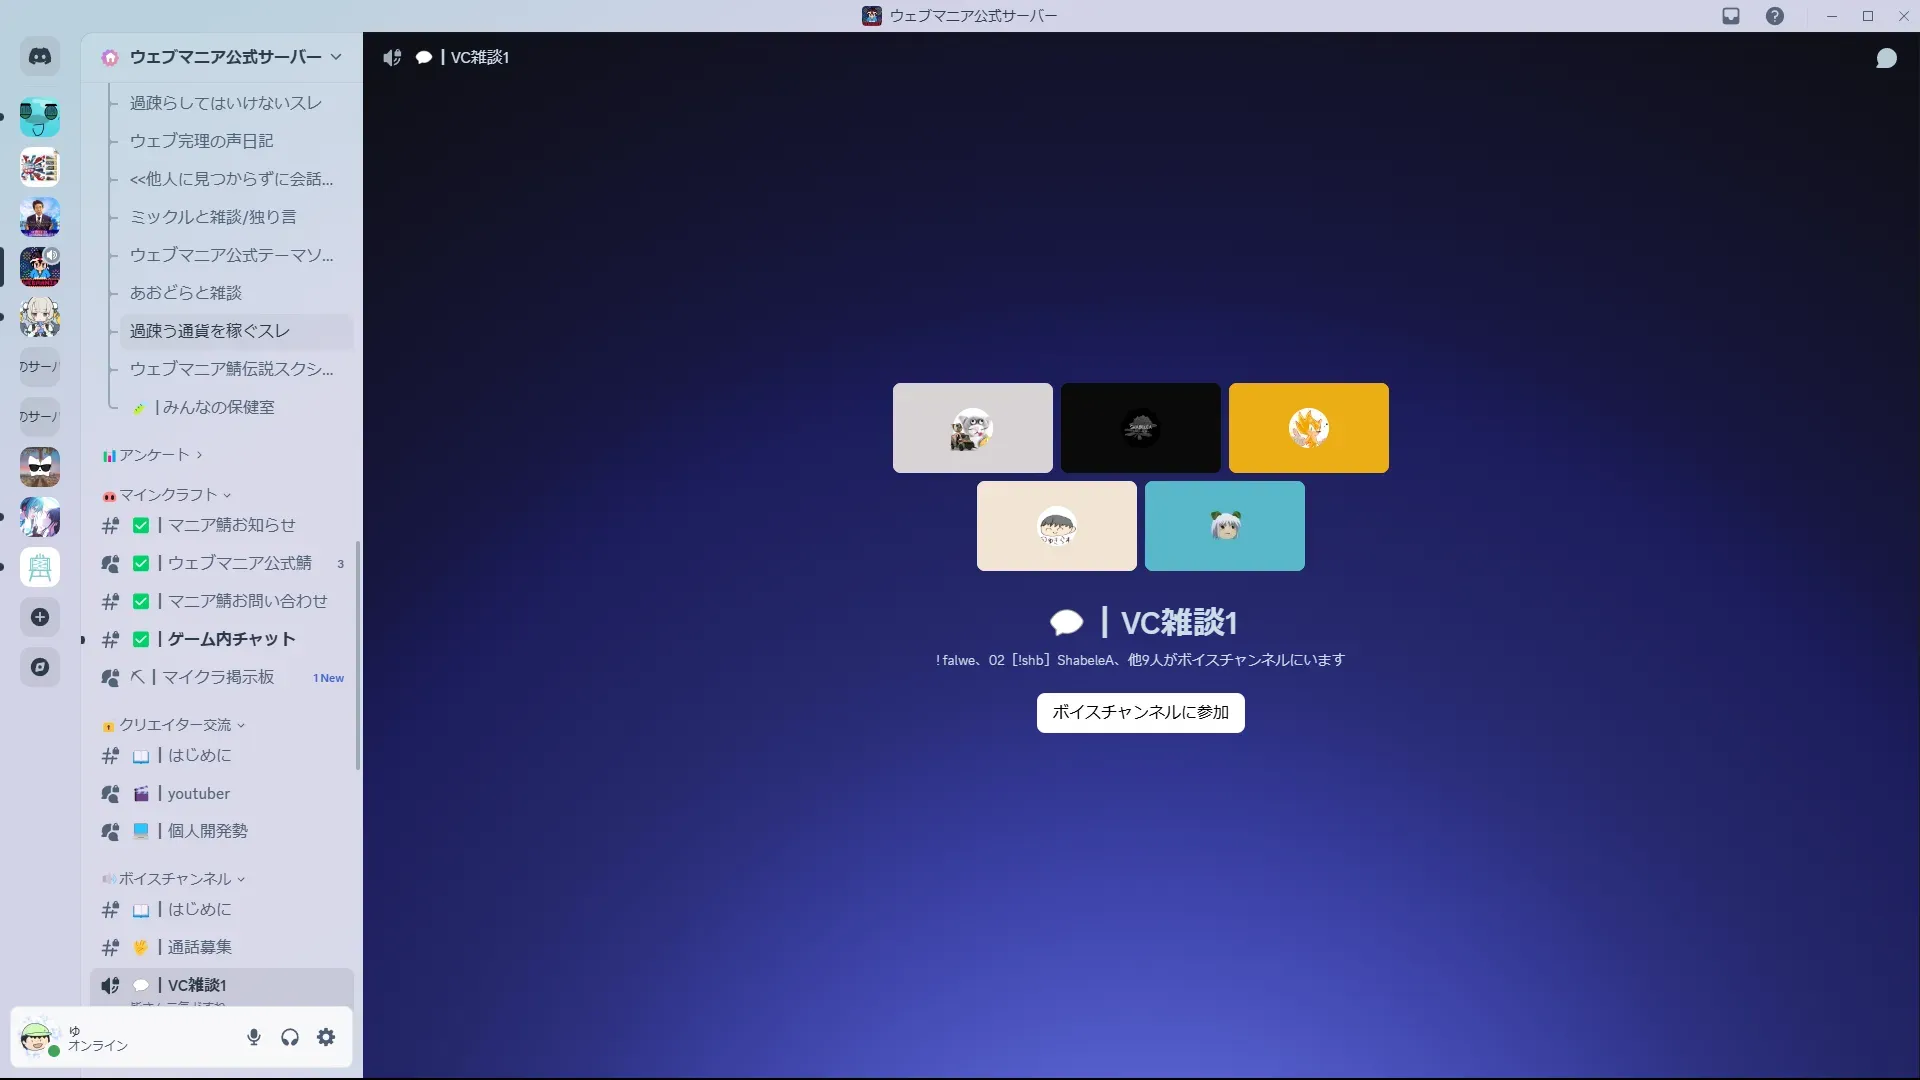Click ボイスチャンネルに参加 button
The image size is (1920, 1080).
pos(1140,712)
